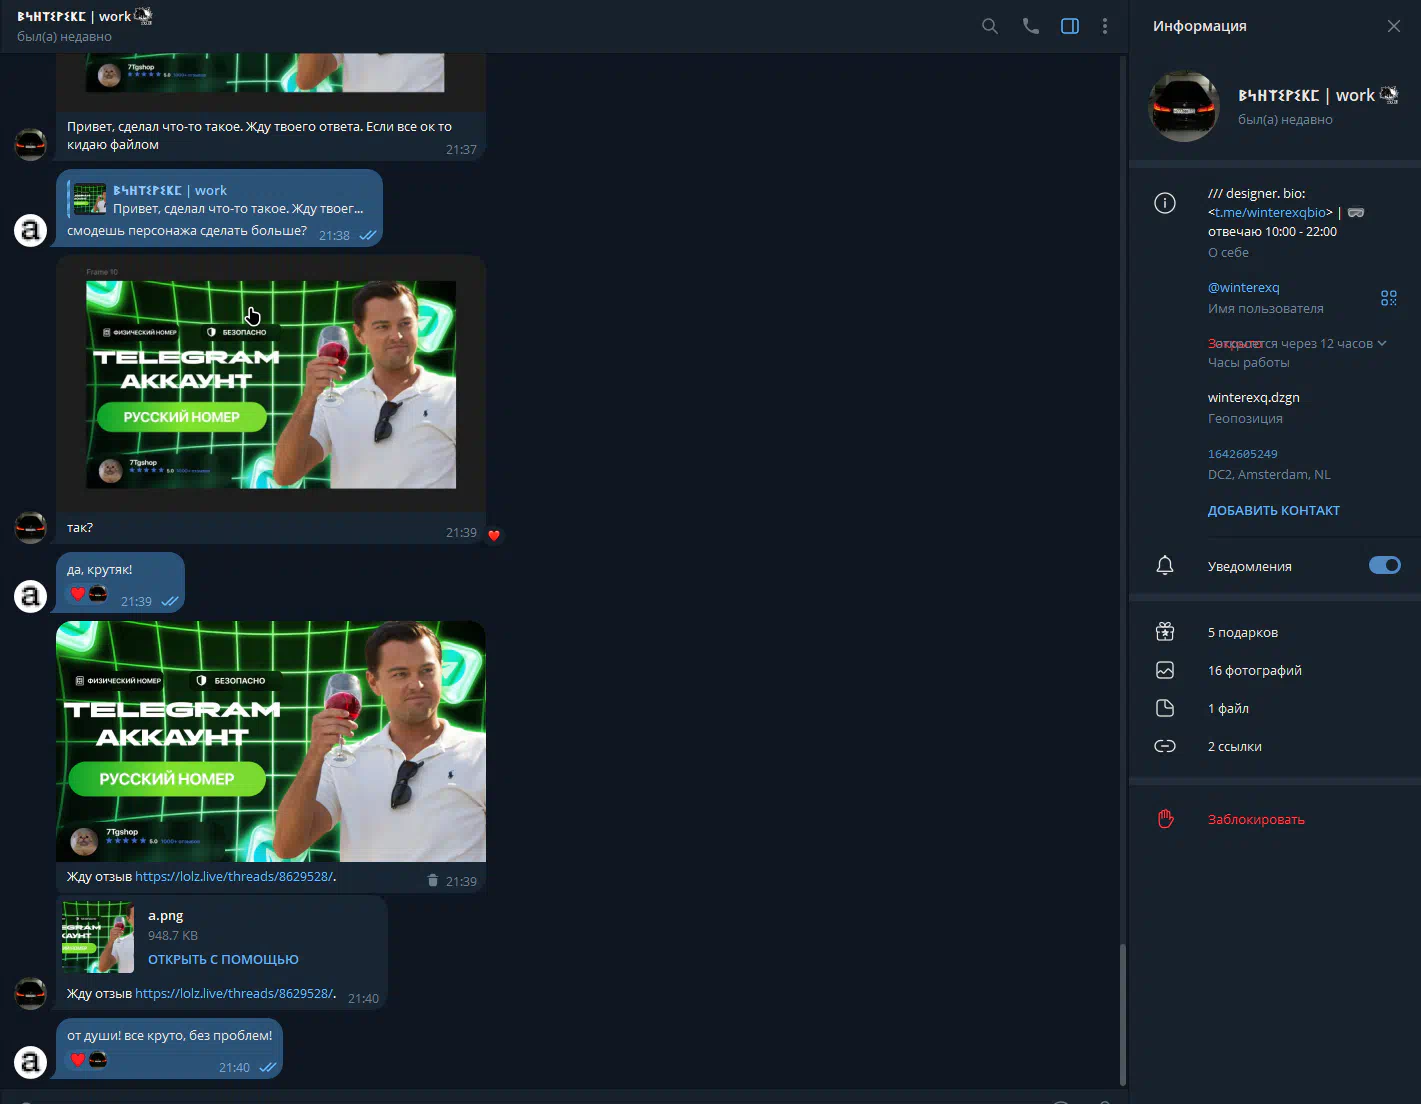Click partly visible image above the 21:37 message
Viewport: 1421px width, 1104px height.
tap(271, 82)
